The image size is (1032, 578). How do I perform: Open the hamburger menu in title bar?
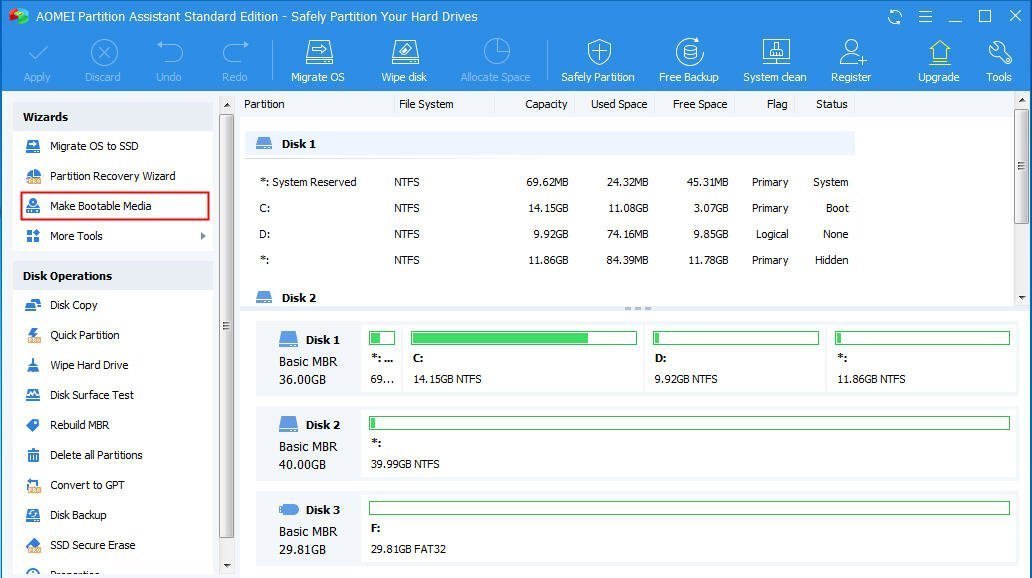pyautogui.click(x=925, y=16)
